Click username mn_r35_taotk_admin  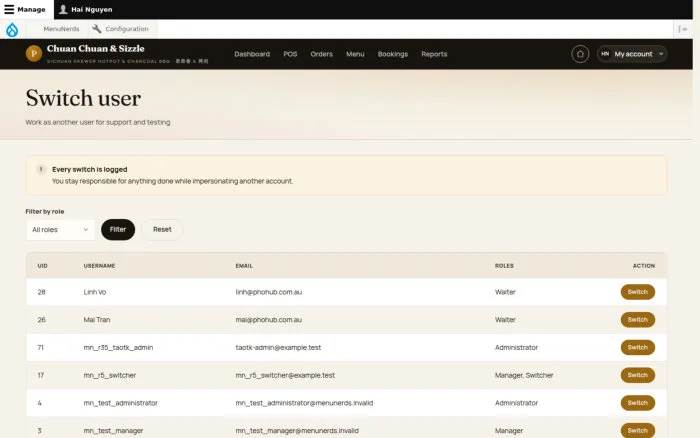(x=118, y=347)
